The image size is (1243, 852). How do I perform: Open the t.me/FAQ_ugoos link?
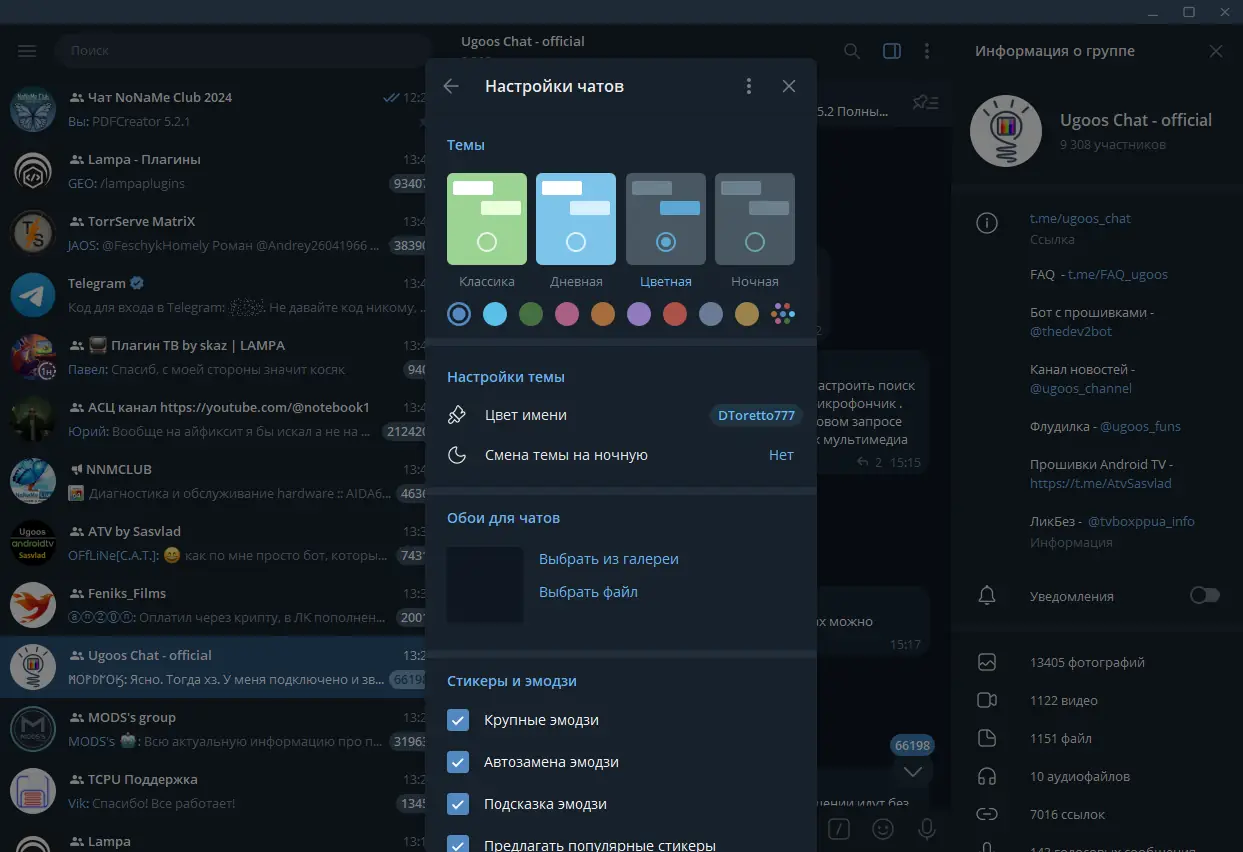click(1117, 274)
